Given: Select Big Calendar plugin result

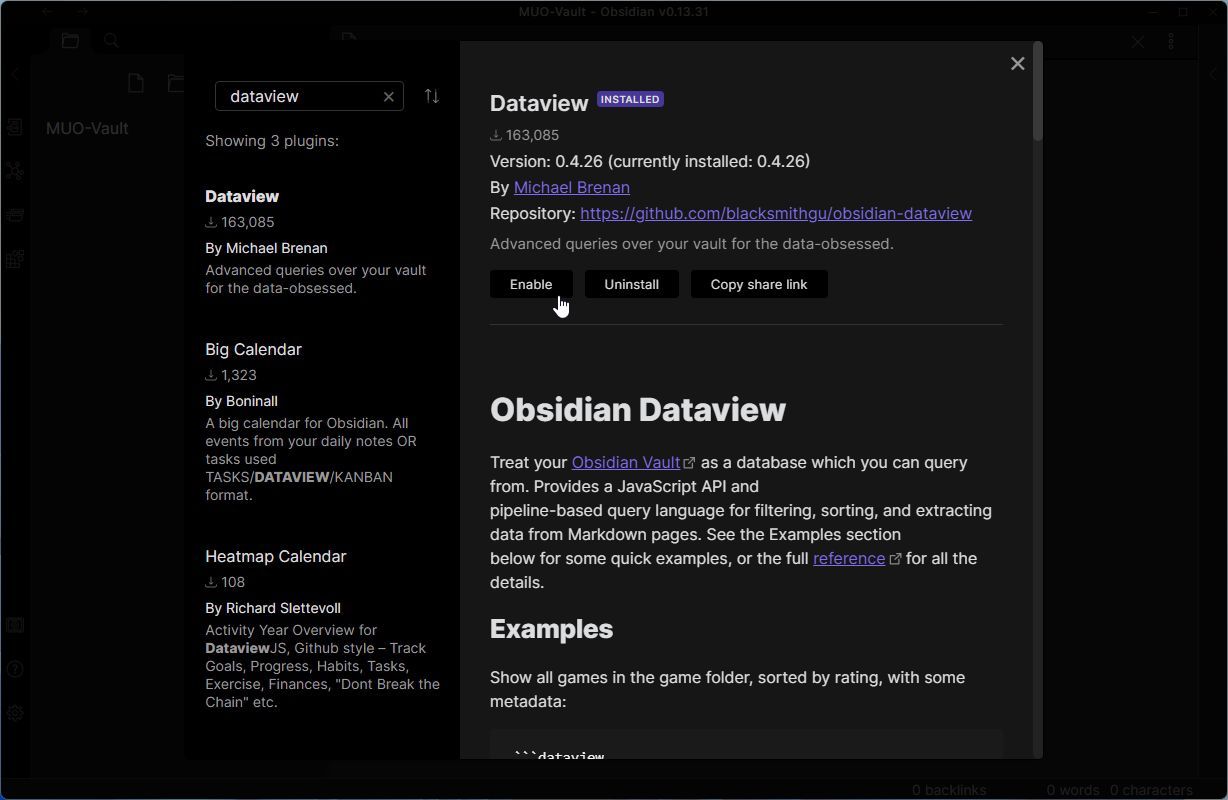Looking at the screenshot, I should pos(320,421).
